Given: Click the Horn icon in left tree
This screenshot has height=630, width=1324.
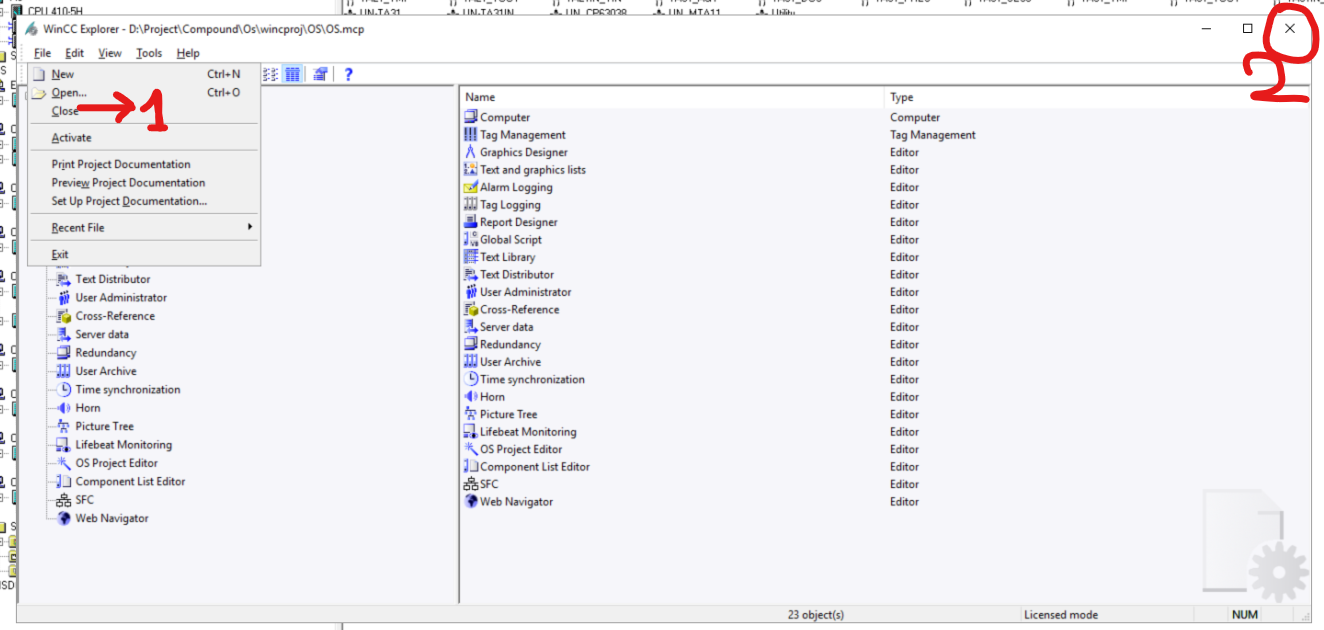Looking at the screenshot, I should [64, 408].
